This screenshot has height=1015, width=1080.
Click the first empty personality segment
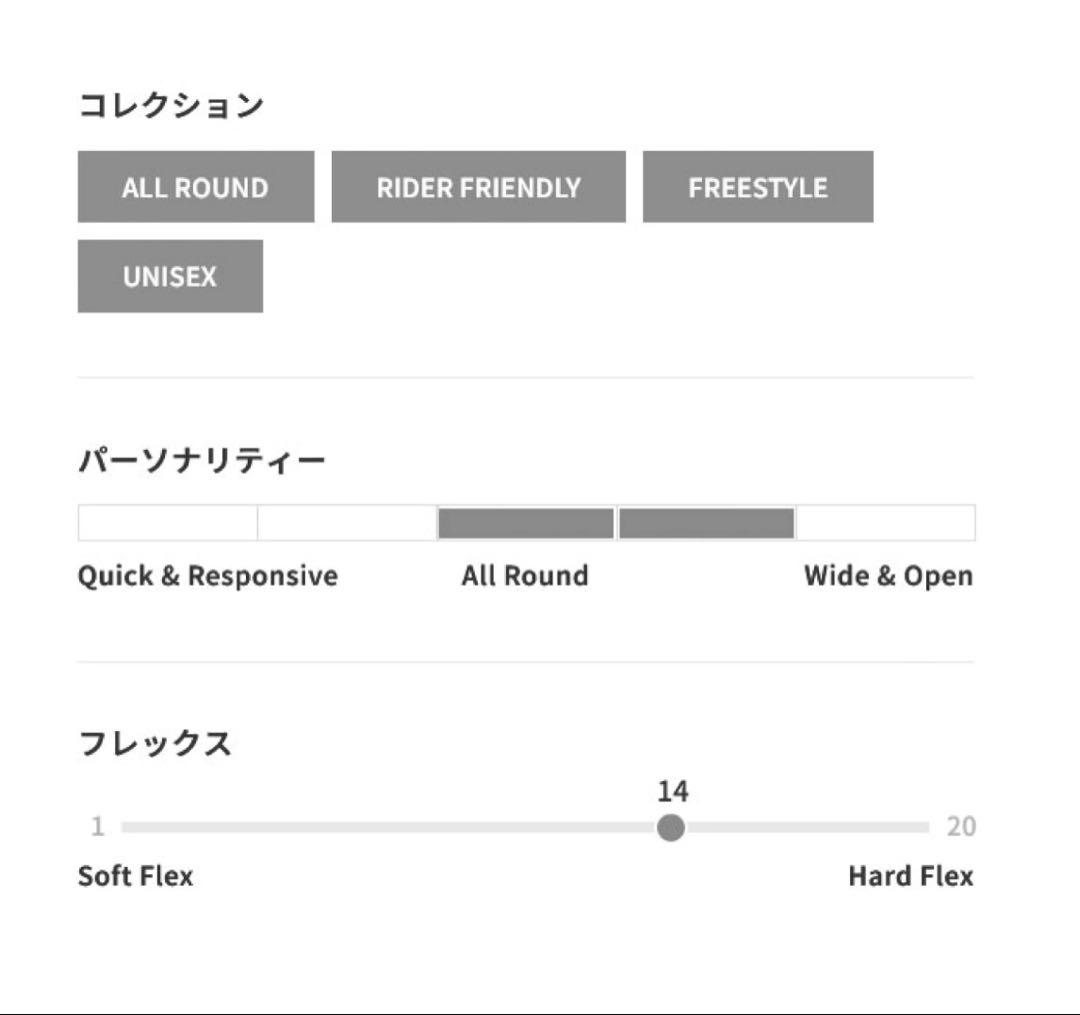[x=167, y=523]
